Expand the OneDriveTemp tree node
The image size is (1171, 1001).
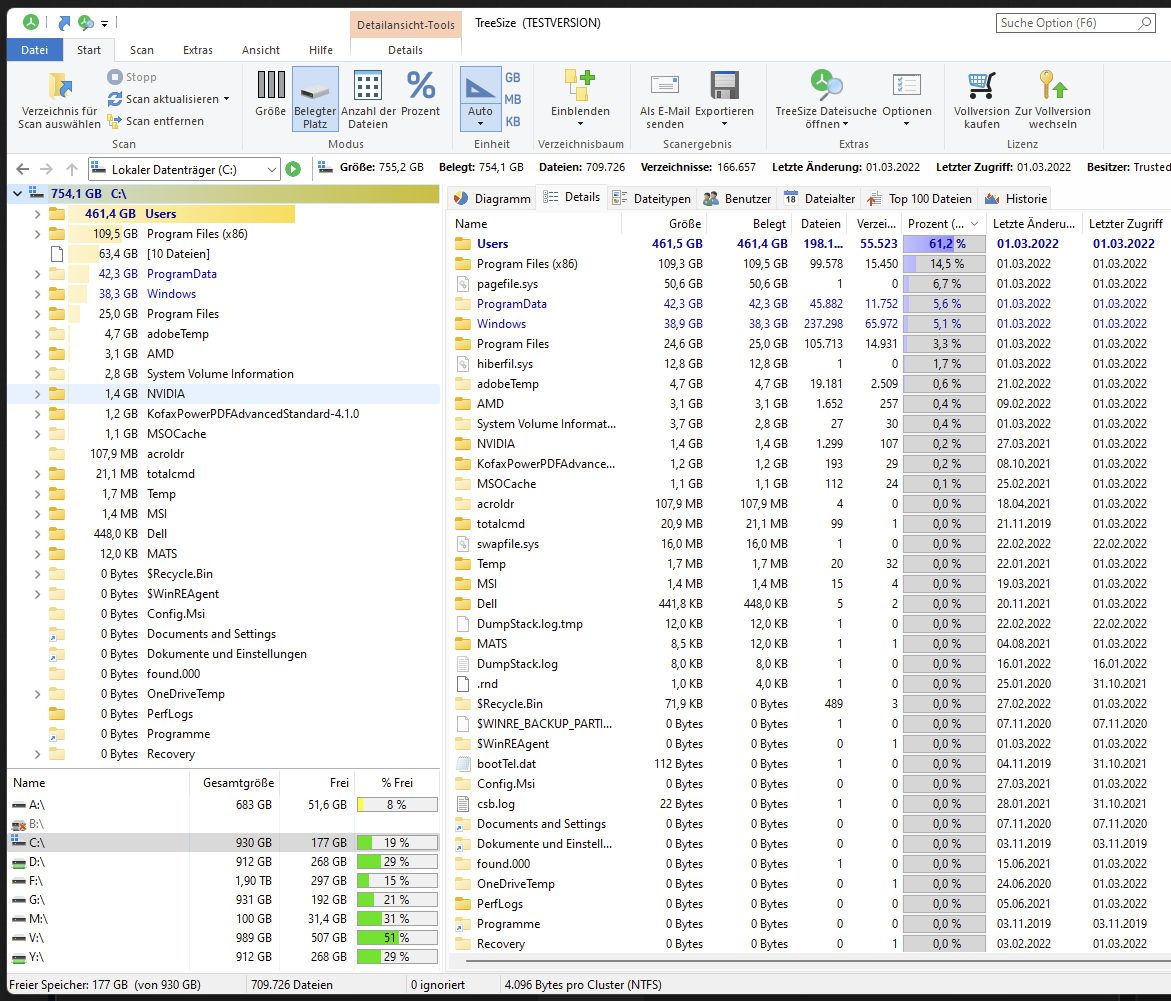(37, 694)
